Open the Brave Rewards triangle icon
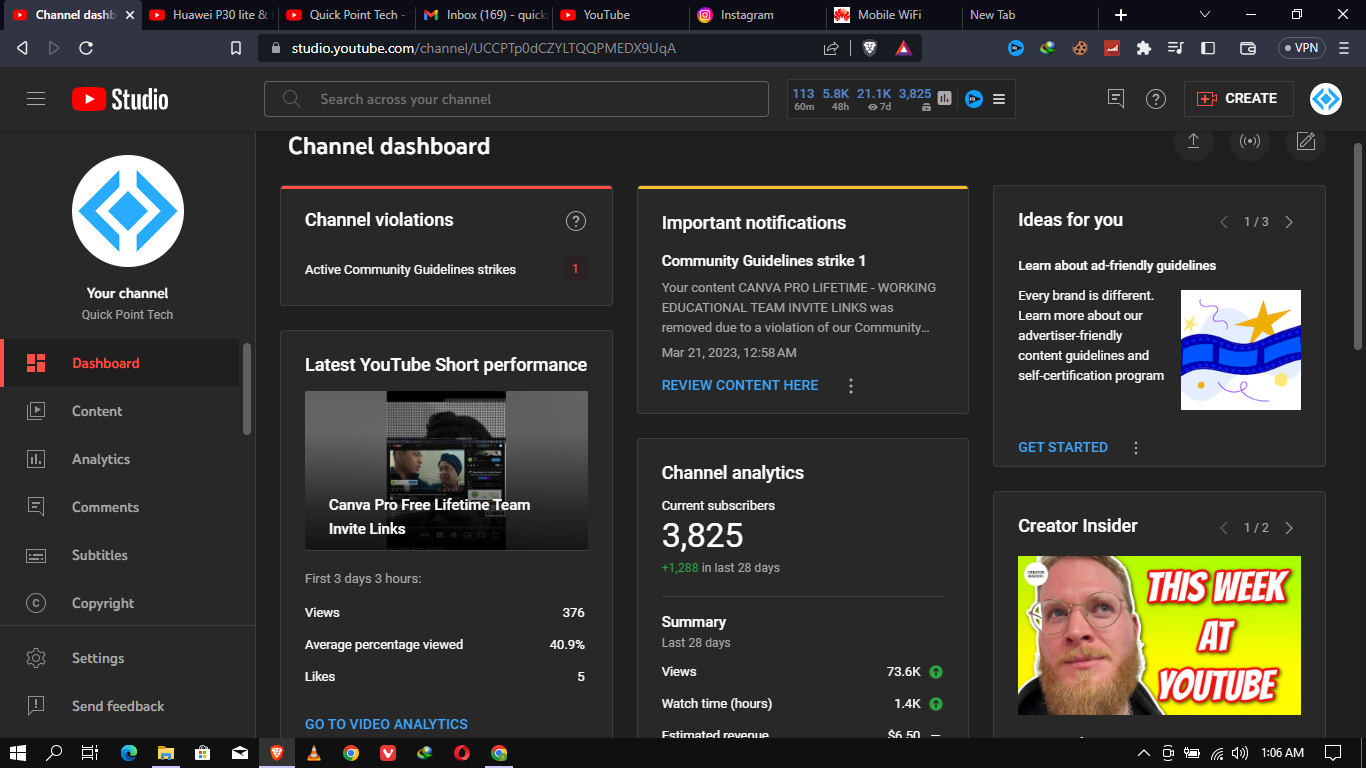This screenshot has width=1366, height=768. tap(903, 48)
